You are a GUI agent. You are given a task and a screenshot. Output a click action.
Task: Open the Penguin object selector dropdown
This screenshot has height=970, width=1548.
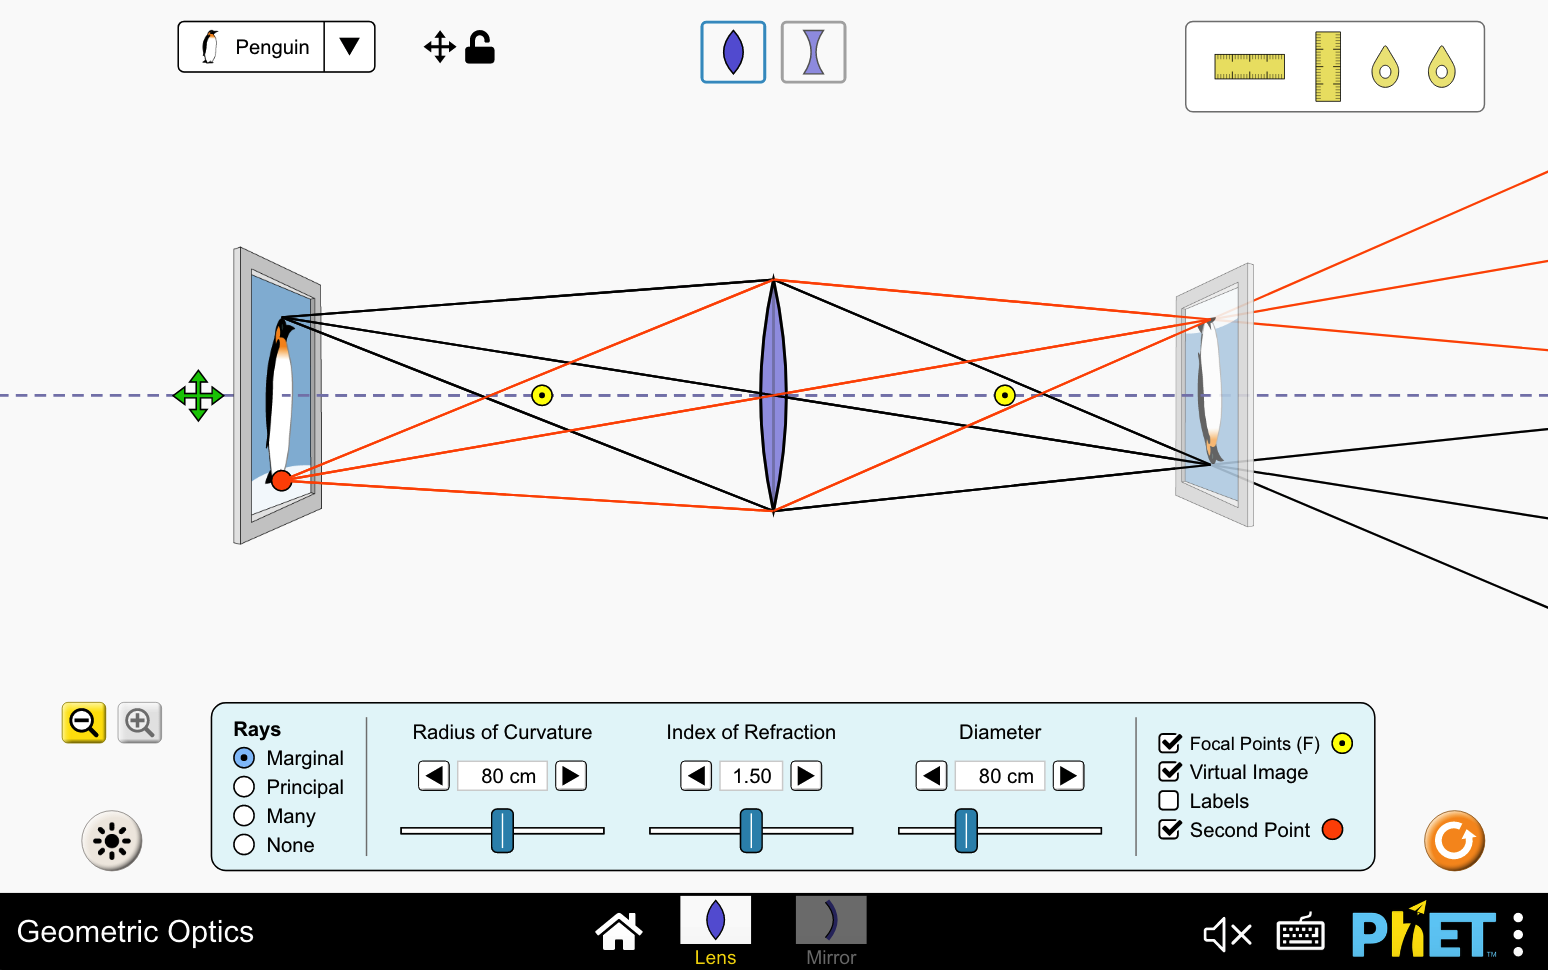pos(349,46)
